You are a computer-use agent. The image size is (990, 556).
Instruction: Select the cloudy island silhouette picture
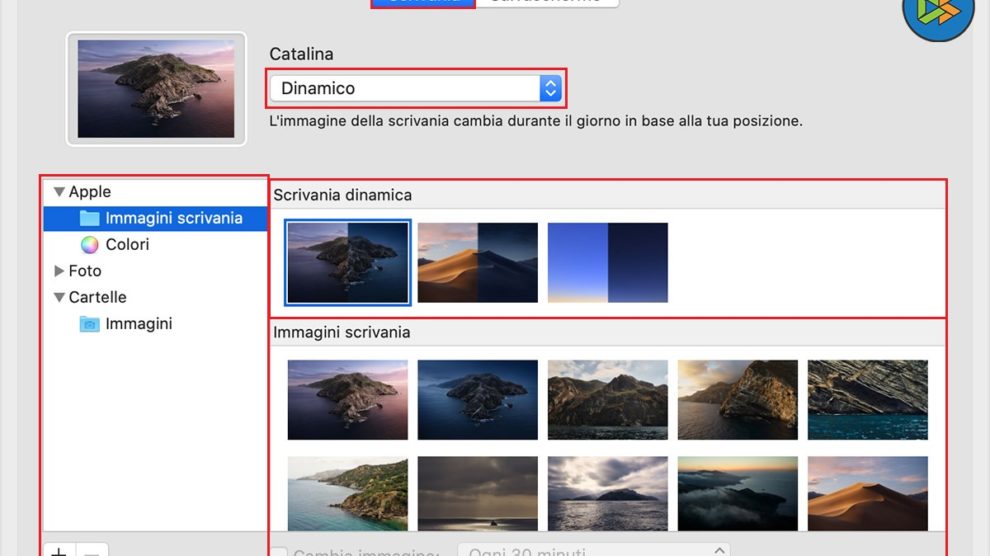click(608, 494)
